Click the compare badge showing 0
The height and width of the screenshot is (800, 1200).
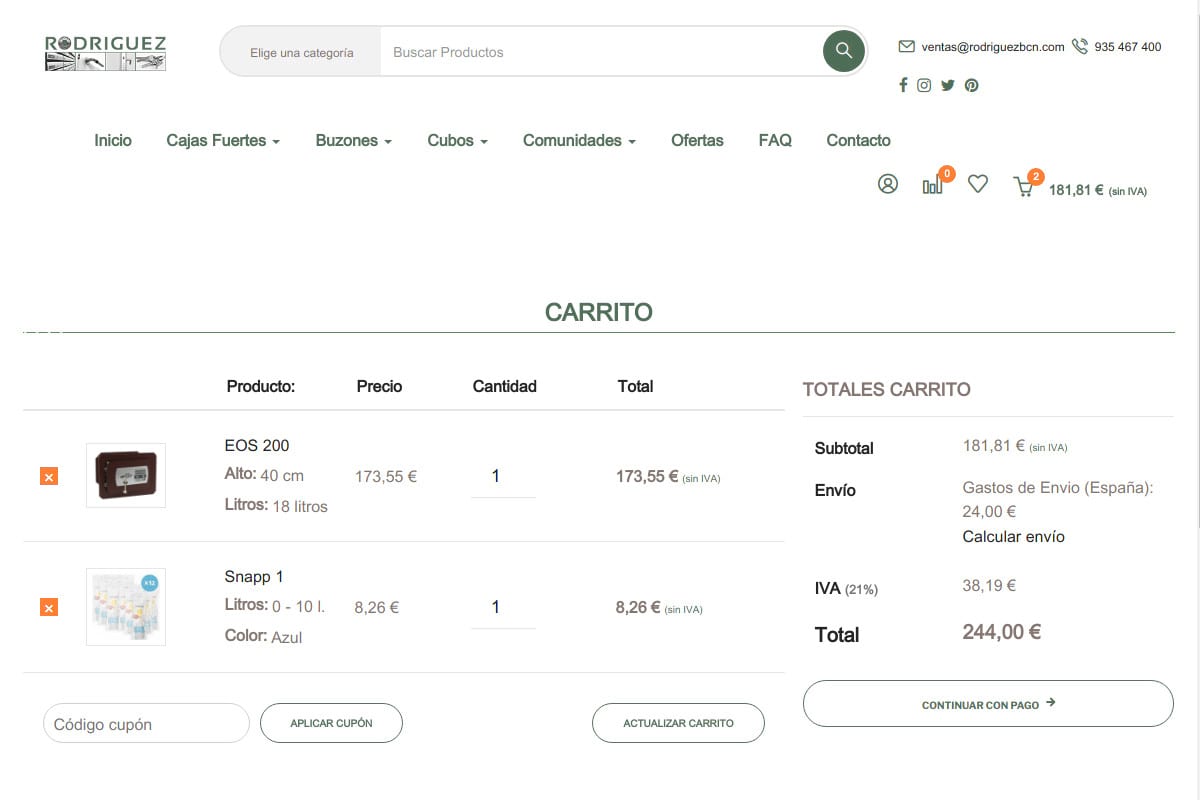point(947,174)
